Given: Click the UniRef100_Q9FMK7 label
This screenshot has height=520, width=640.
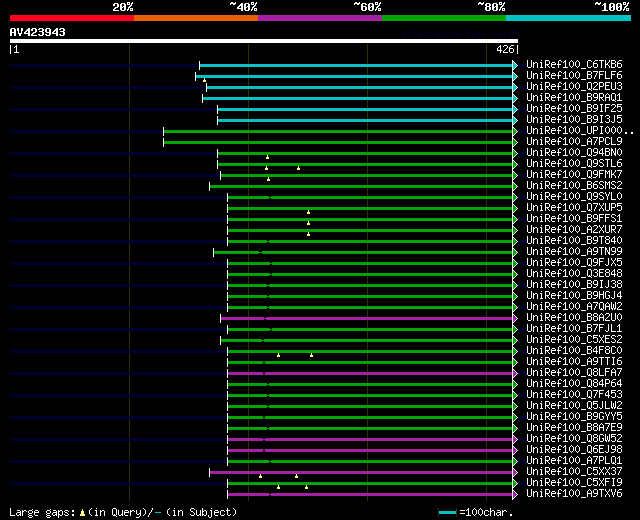Looking at the screenshot, I should pos(574,175).
